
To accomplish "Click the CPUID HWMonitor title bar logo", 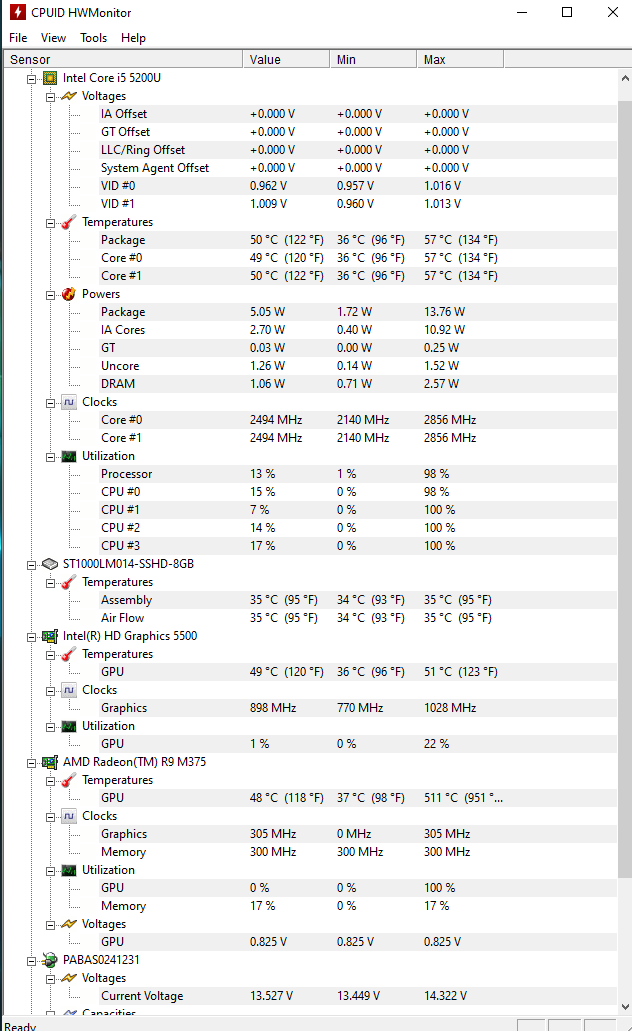I will (x=18, y=12).
